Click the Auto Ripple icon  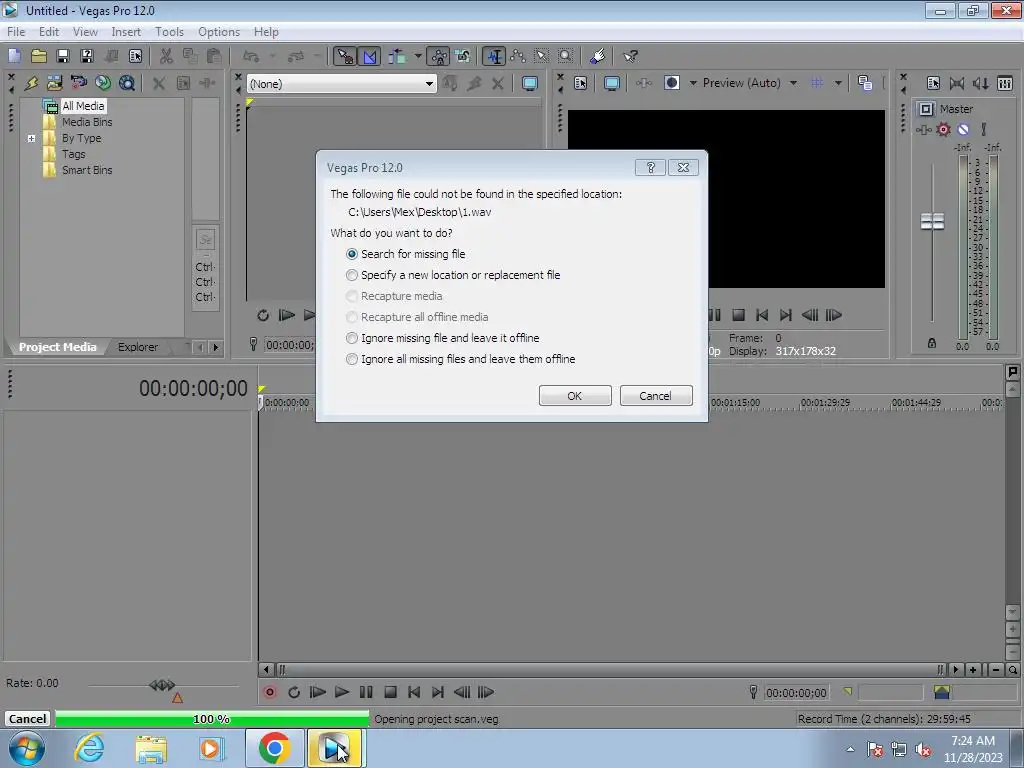[x=398, y=57]
